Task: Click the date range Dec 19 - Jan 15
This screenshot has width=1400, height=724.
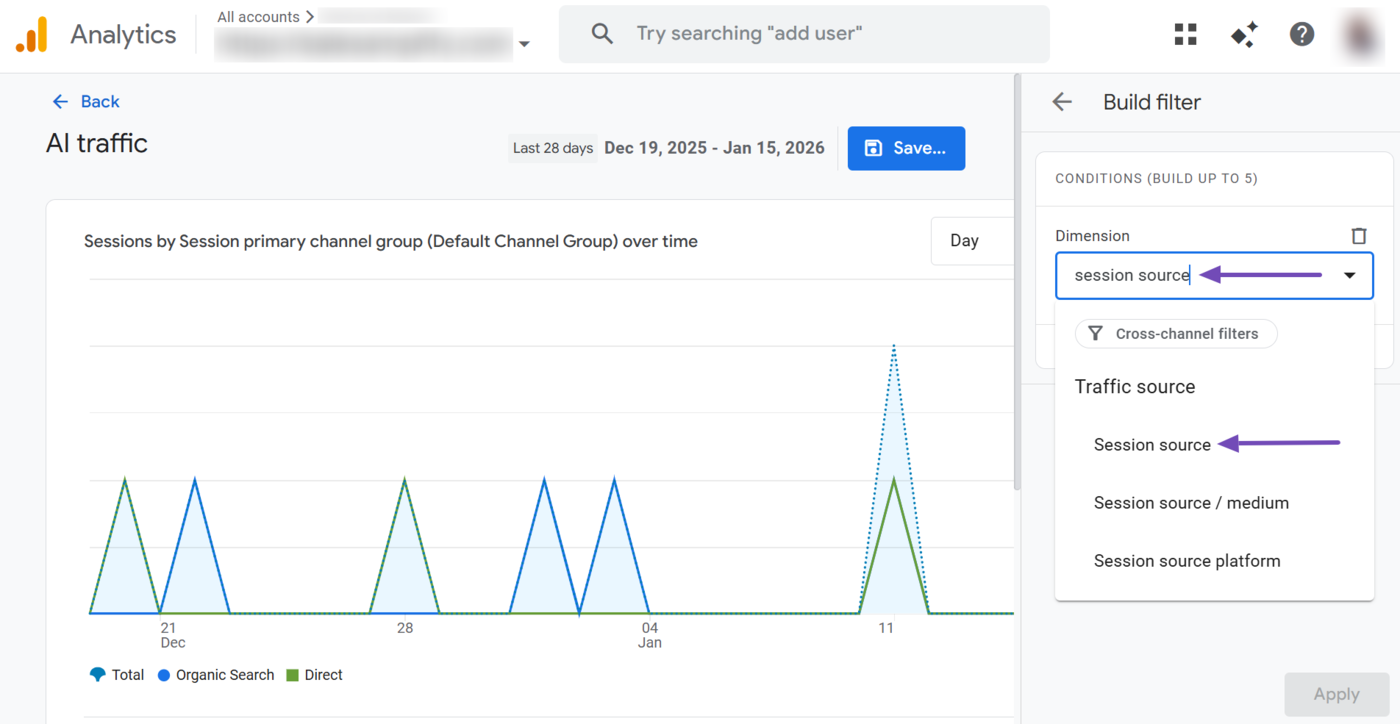Action: [714, 148]
